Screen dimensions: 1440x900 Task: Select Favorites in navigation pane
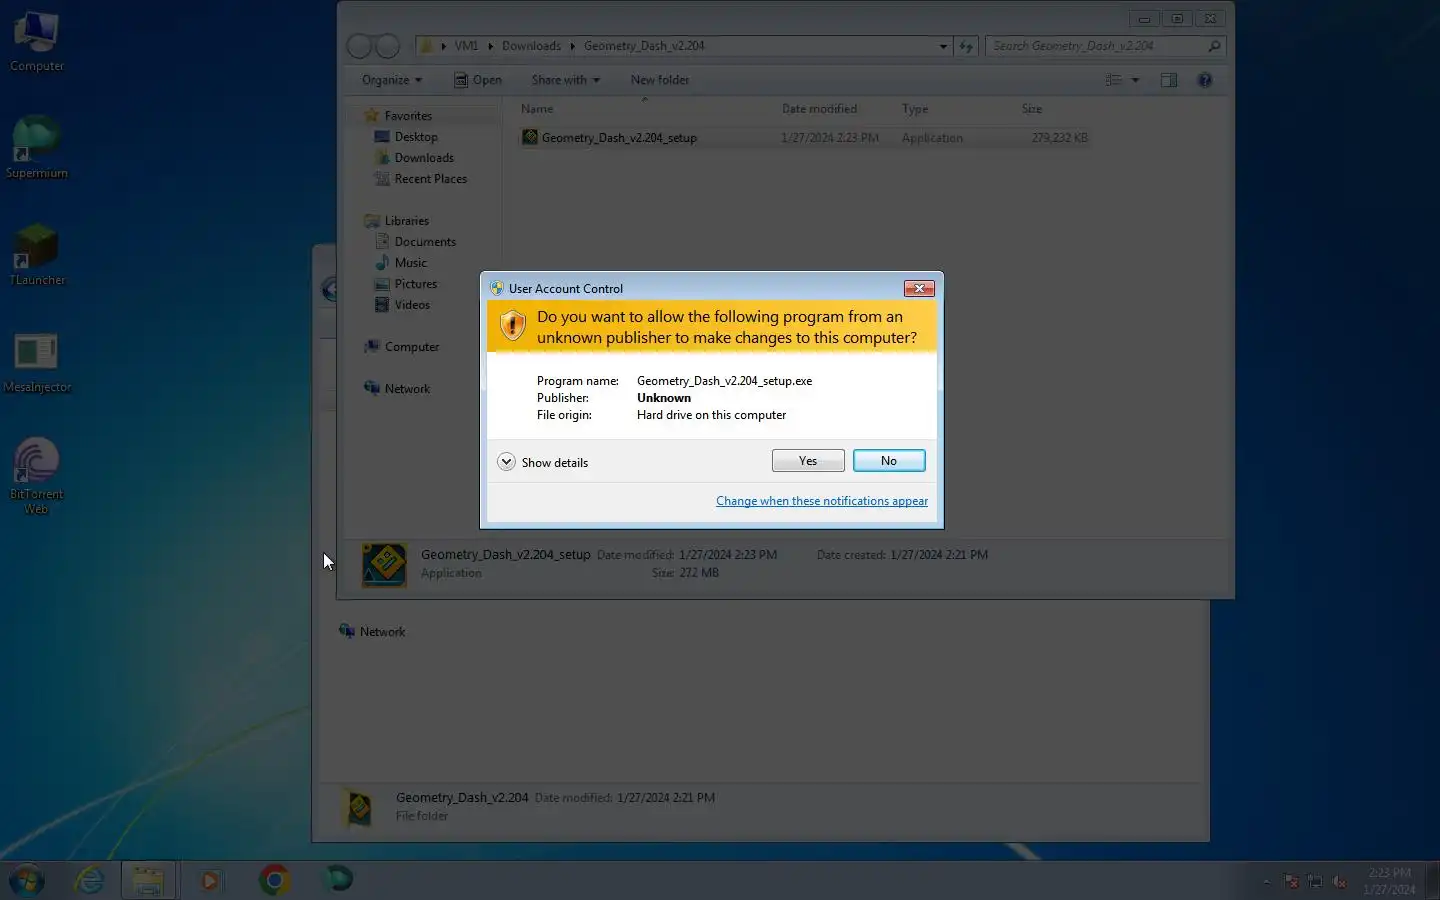pyautogui.click(x=408, y=116)
